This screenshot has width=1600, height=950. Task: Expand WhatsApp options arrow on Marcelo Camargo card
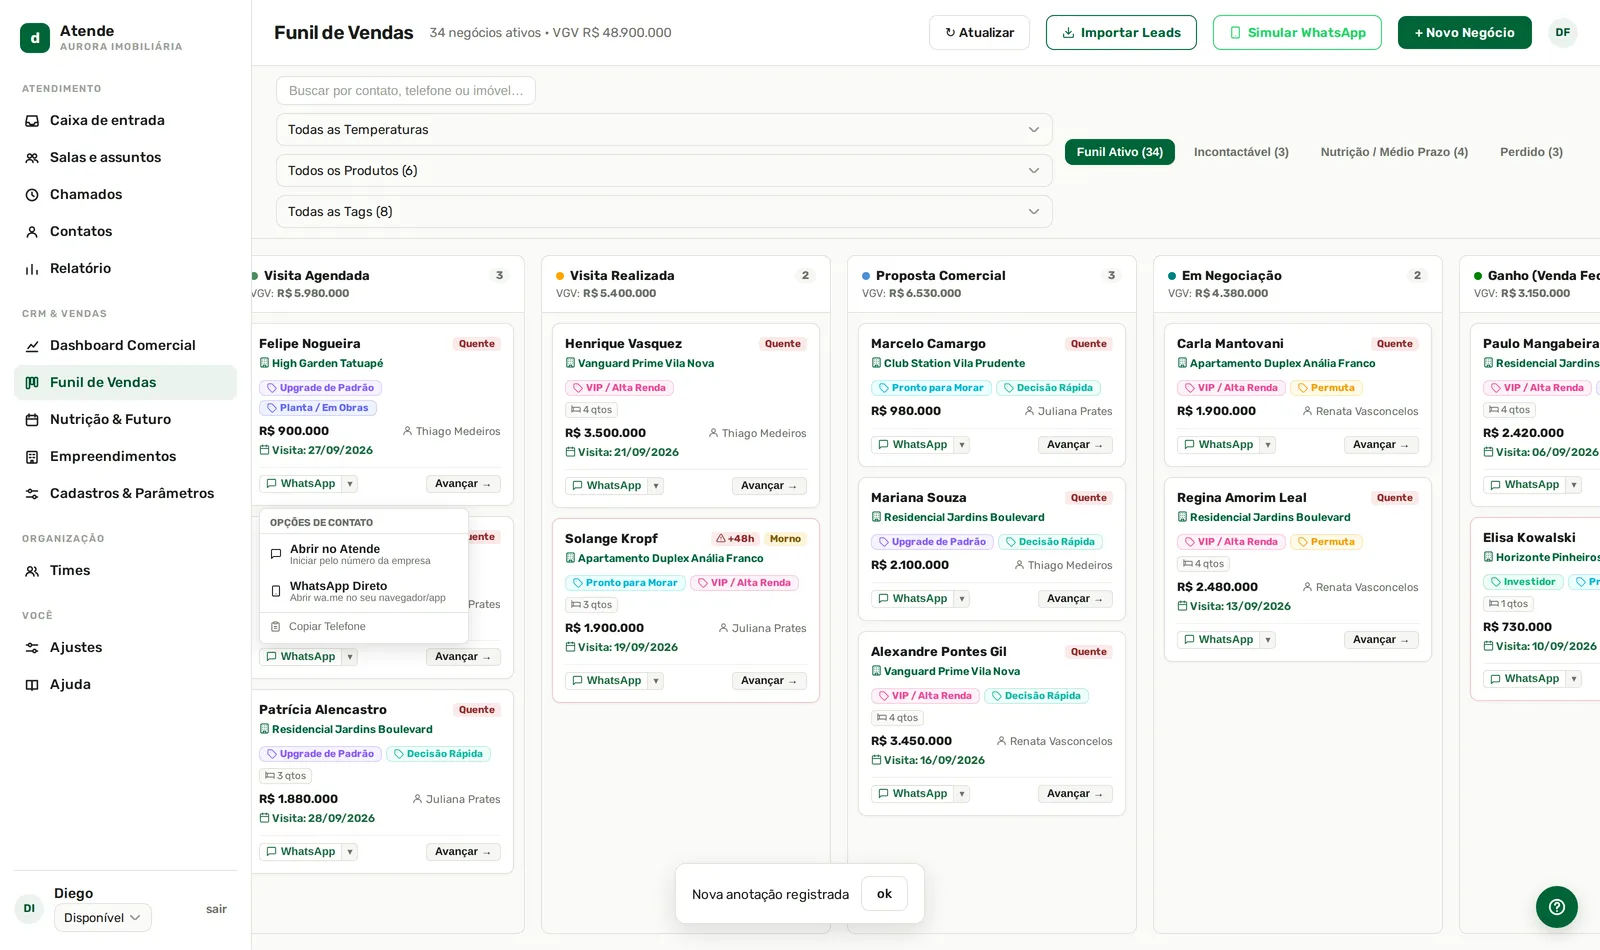click(x=962, y=445)
